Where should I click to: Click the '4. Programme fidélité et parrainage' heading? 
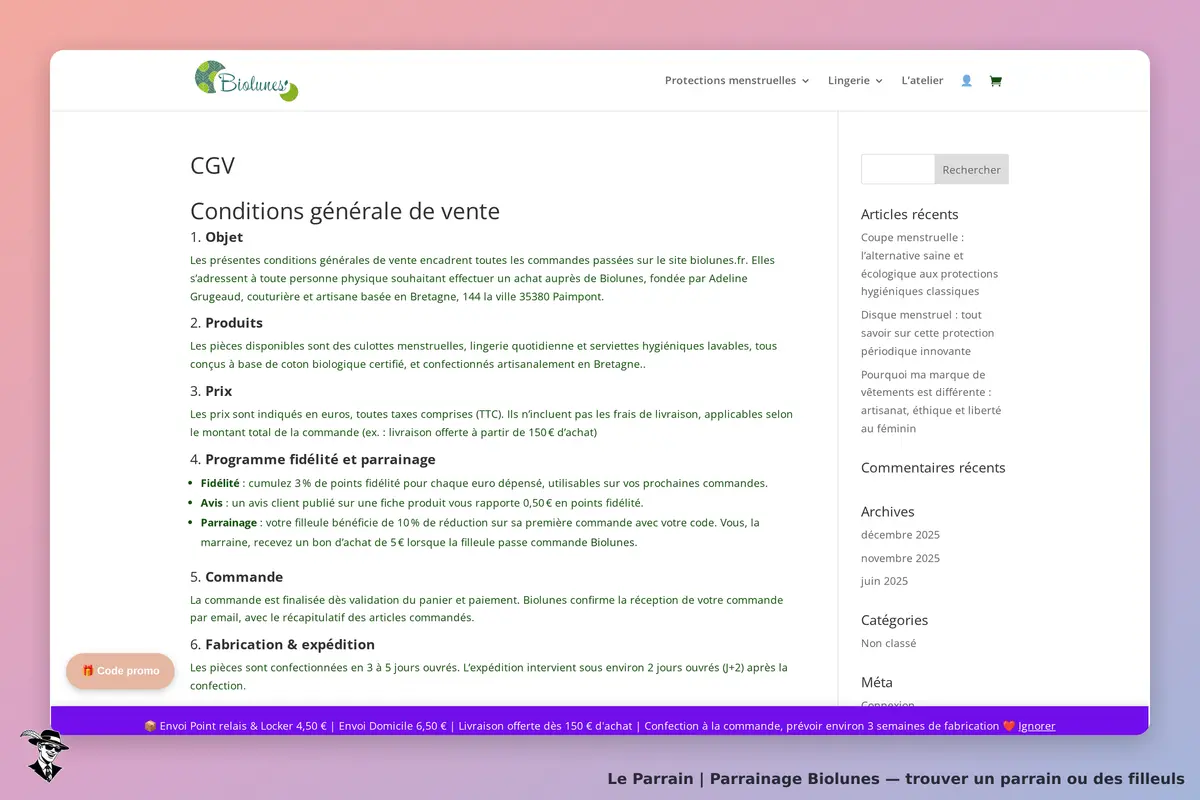tap(313, 460)
